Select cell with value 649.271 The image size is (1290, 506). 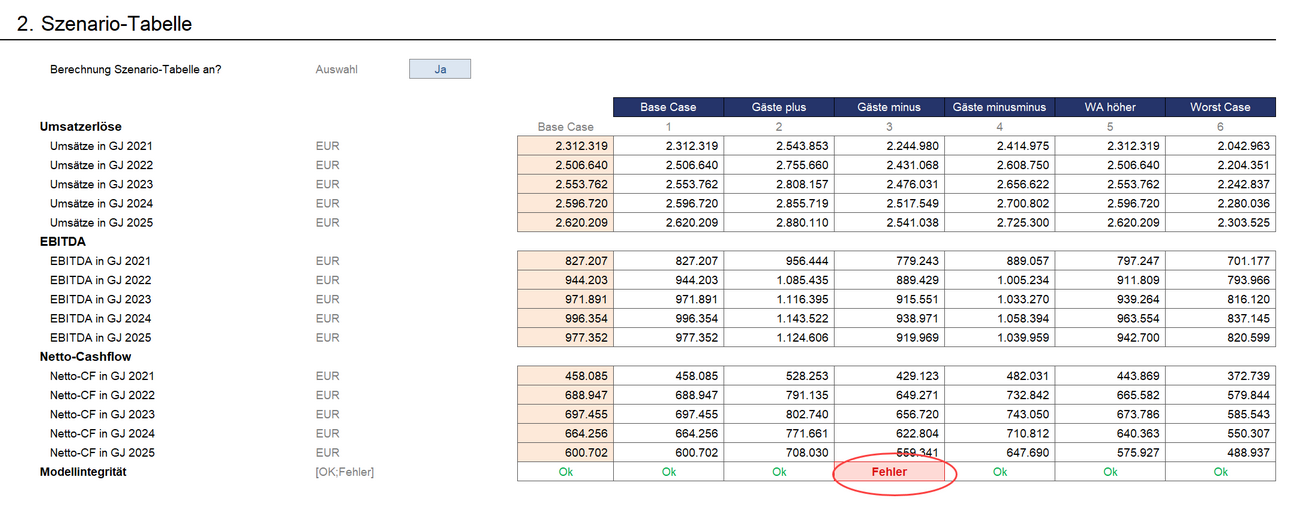pos(889,395)
